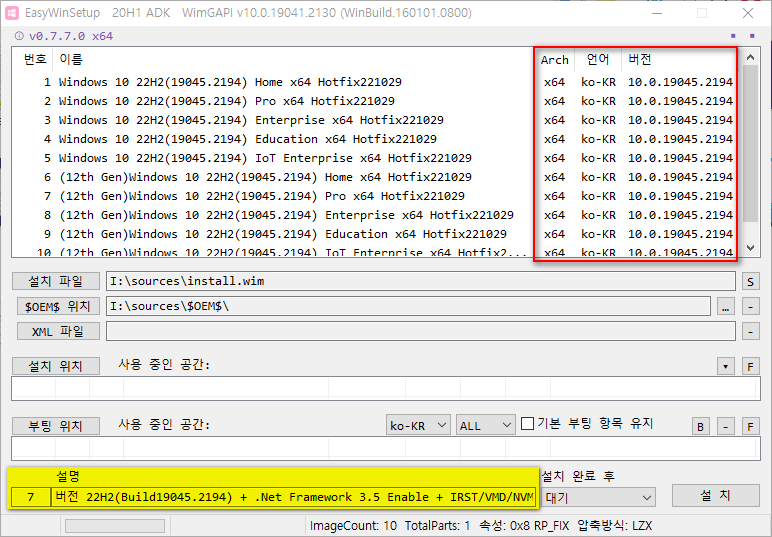This screenshot has width=772, height=537.
Task: Open the 대기 after-install action dropdown
Action: click(x=598, y=498)
